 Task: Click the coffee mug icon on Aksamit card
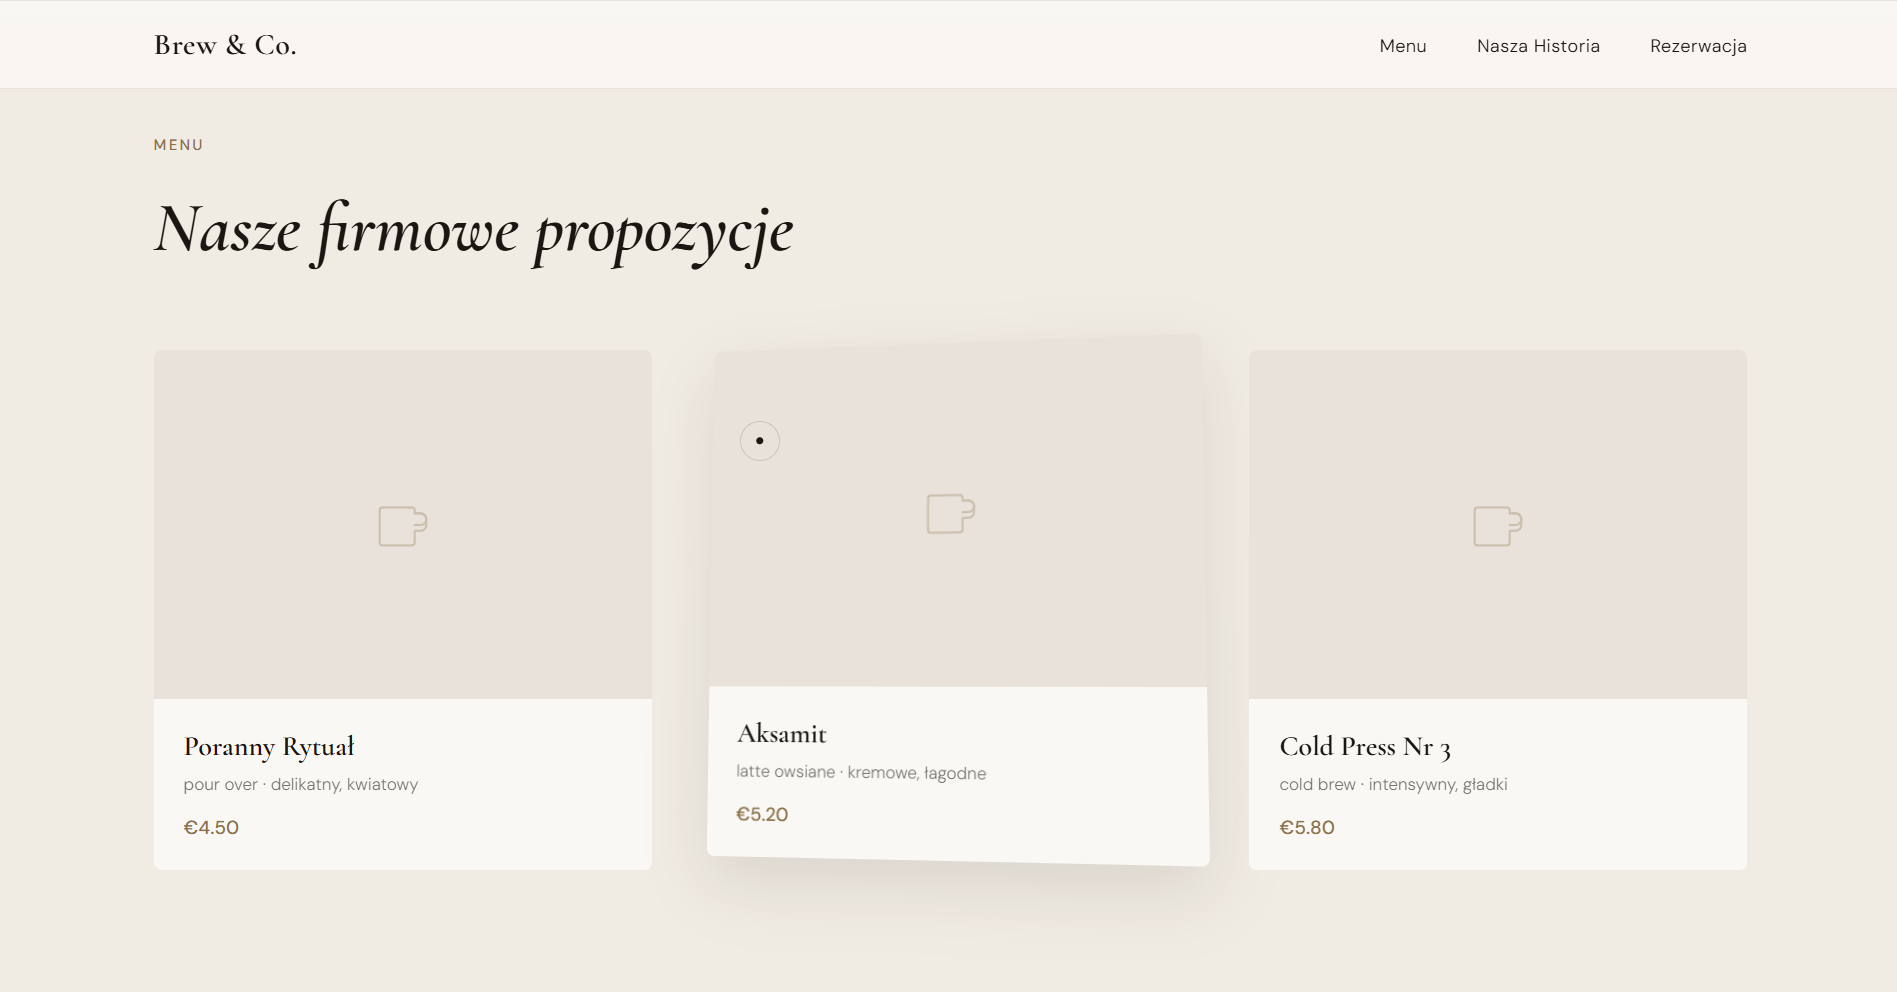(x=949, y=514)
